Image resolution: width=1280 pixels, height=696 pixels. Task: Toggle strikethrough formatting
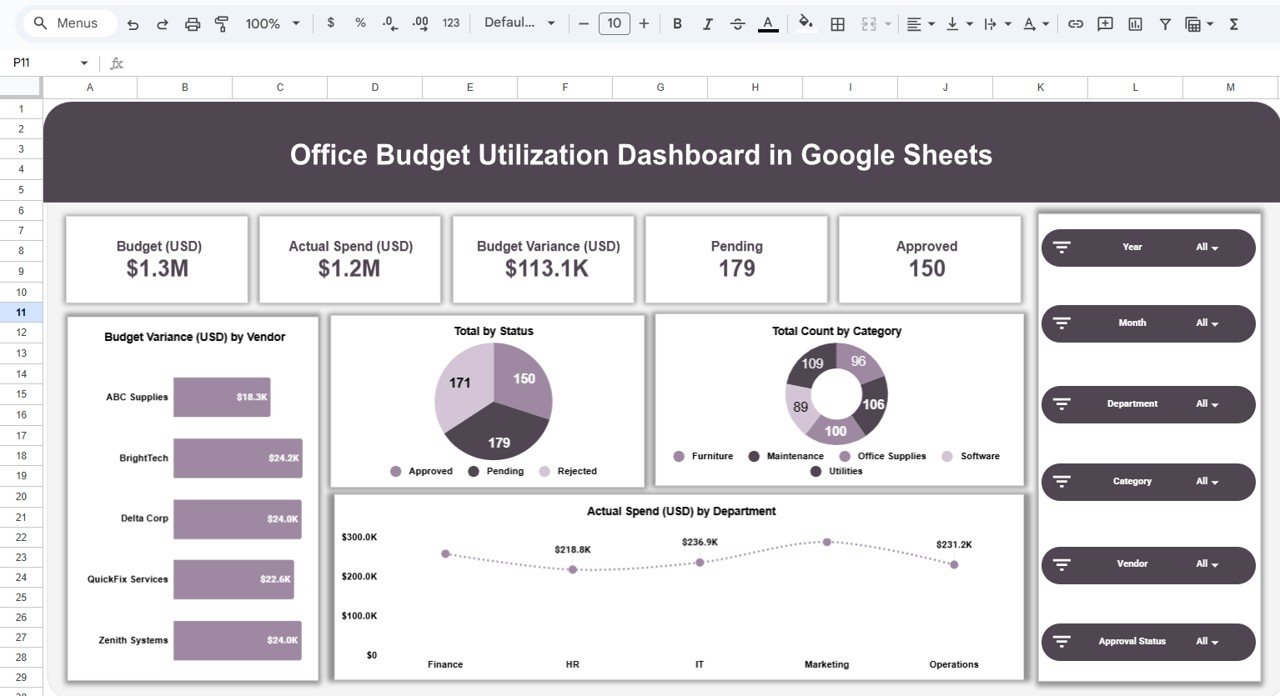pos(737,22)
